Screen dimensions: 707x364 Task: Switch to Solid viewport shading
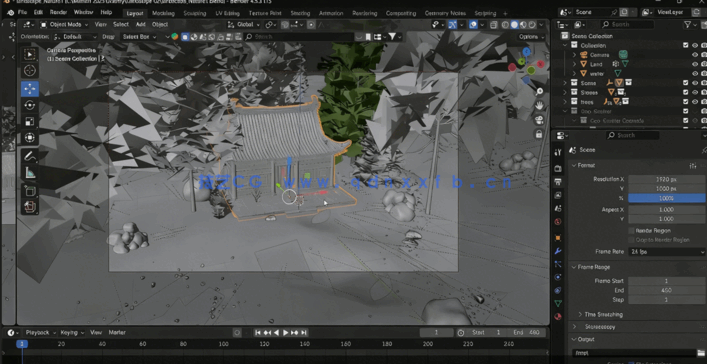tap(514, 25)
